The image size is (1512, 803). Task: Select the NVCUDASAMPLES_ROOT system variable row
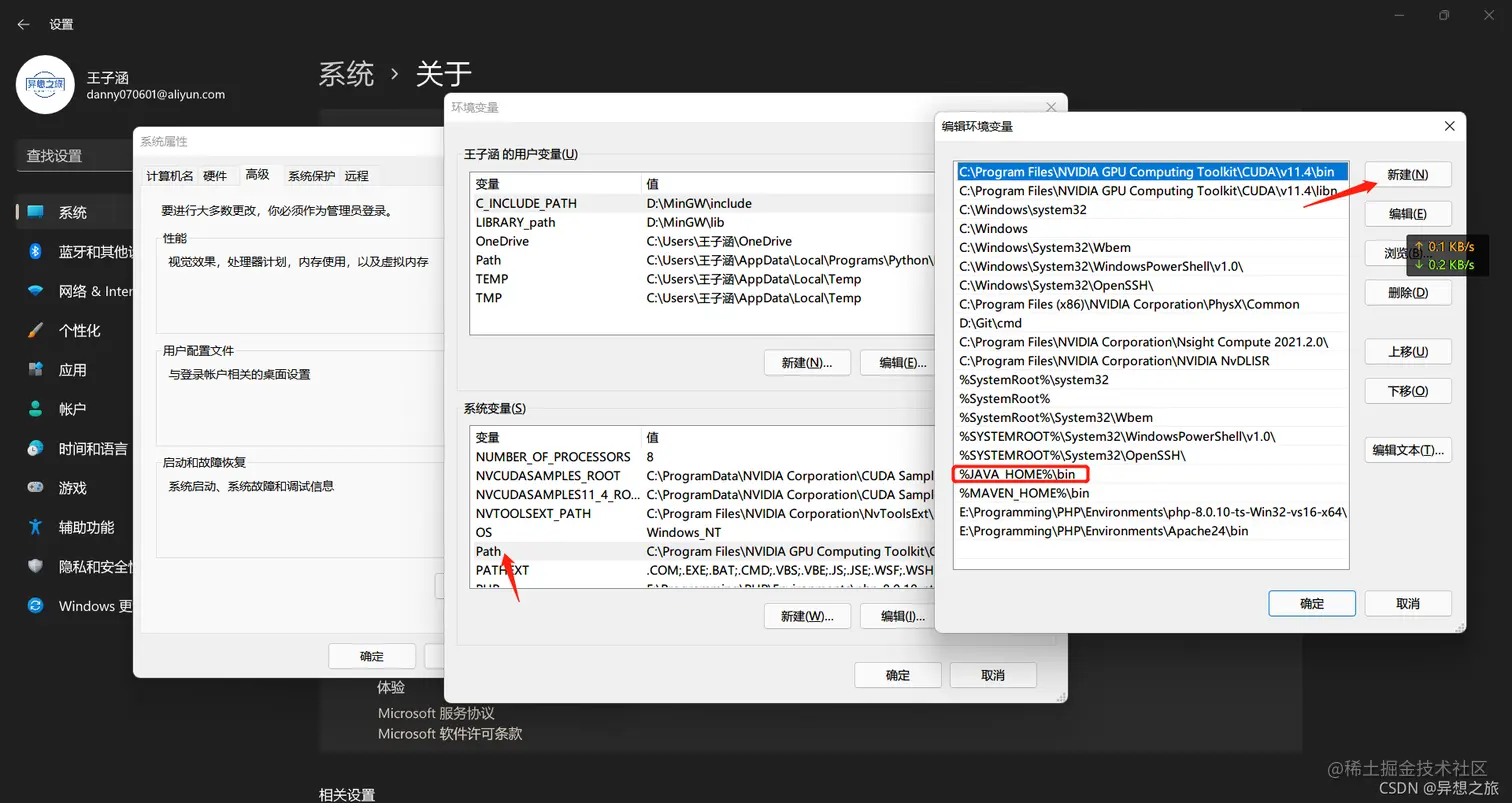pyautogui.click(x=702, y=475)
